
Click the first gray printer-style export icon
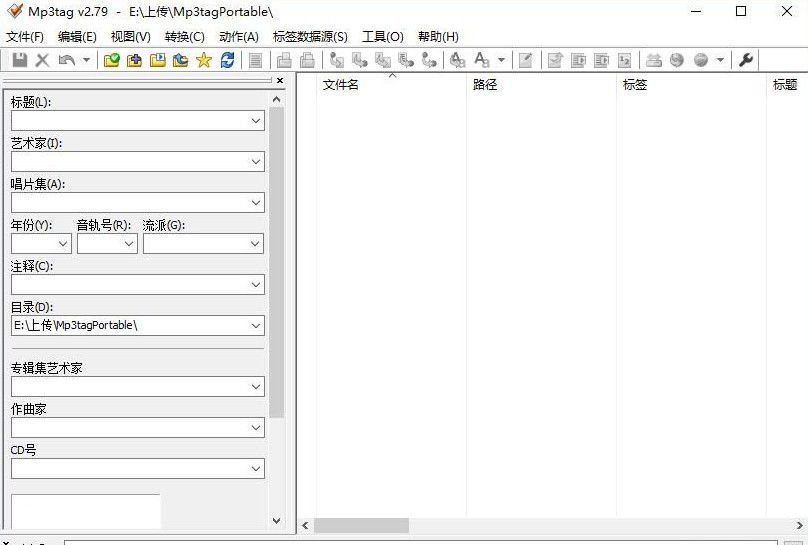[284, 60]
